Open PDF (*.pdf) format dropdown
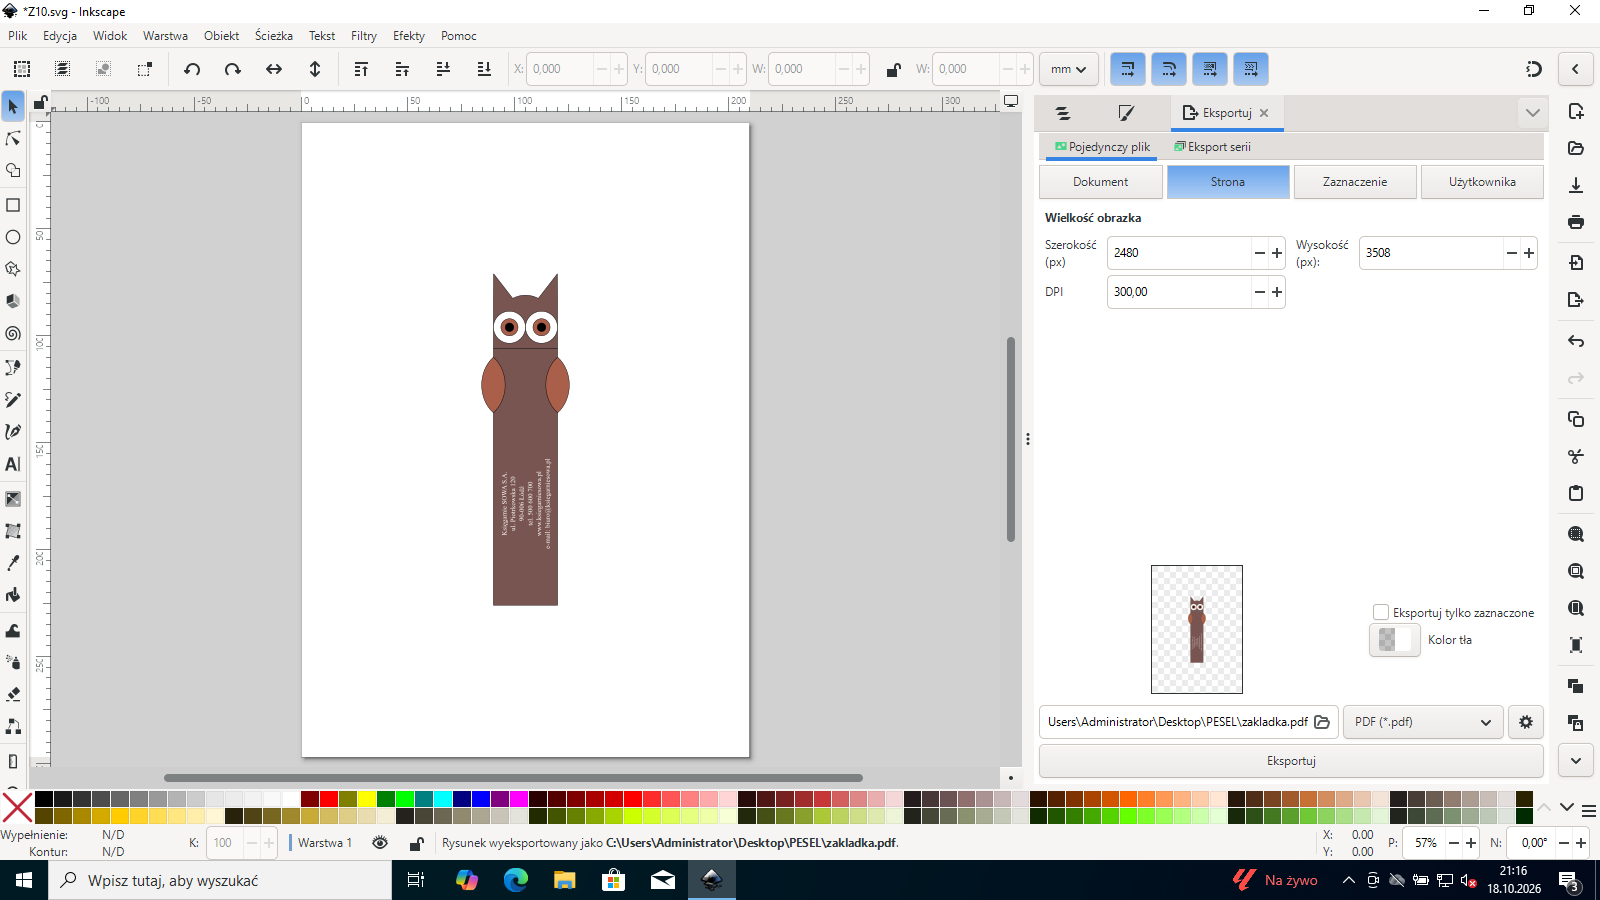The image size is (1600, 900). click(1423, 722)
